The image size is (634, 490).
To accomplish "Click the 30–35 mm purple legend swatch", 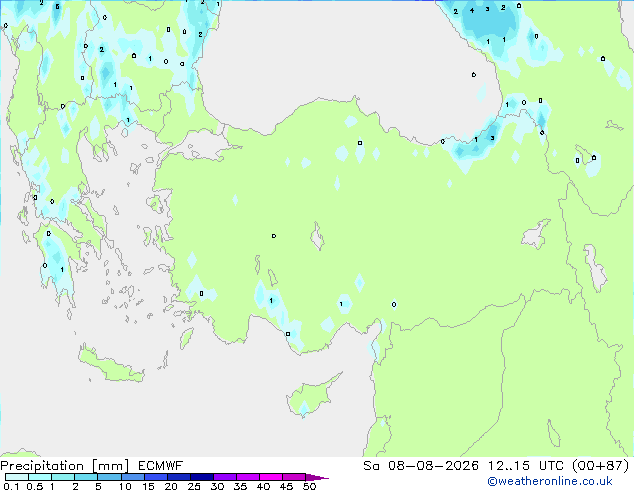I will coord(225,477).
